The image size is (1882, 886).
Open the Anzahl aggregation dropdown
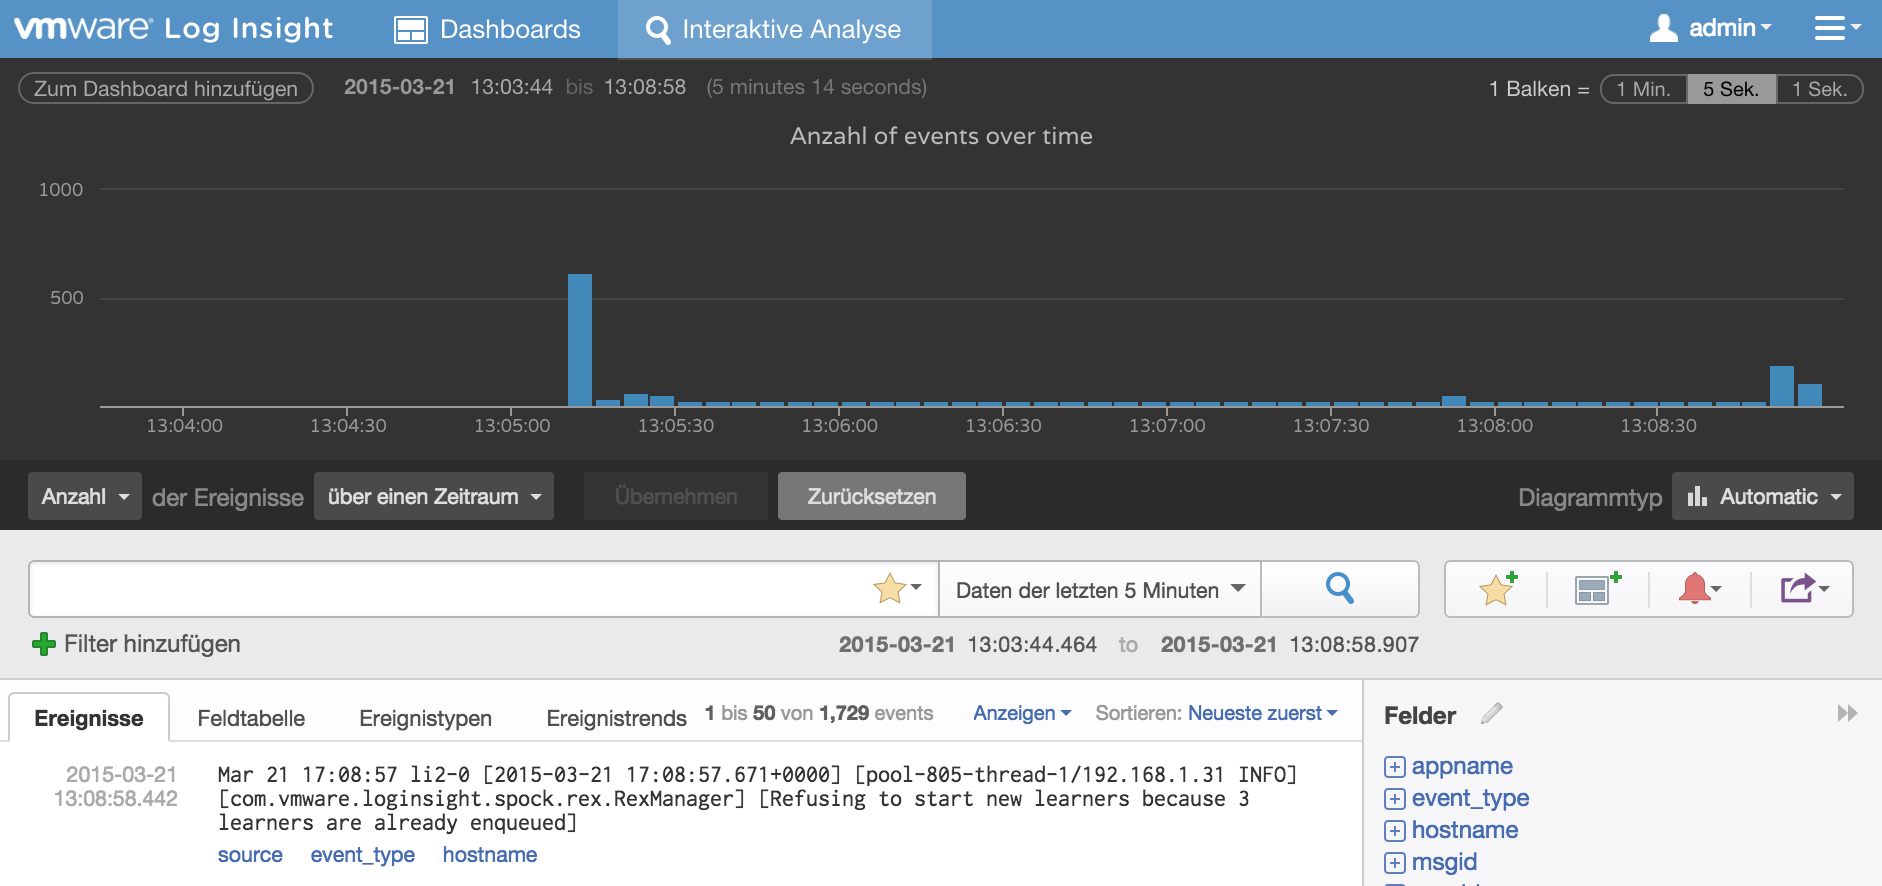pyautogui.click(x=85, y=497)
